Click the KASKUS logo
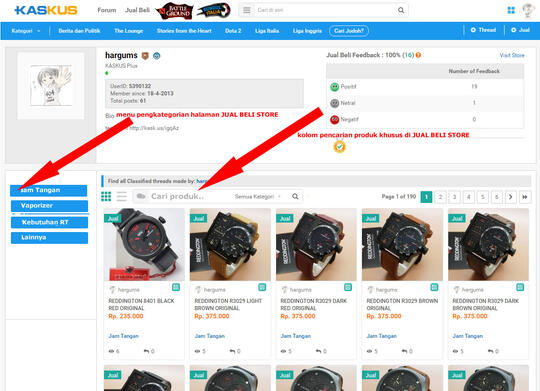Viewport: 540px width, 391px height. click(x=46, y=10)
